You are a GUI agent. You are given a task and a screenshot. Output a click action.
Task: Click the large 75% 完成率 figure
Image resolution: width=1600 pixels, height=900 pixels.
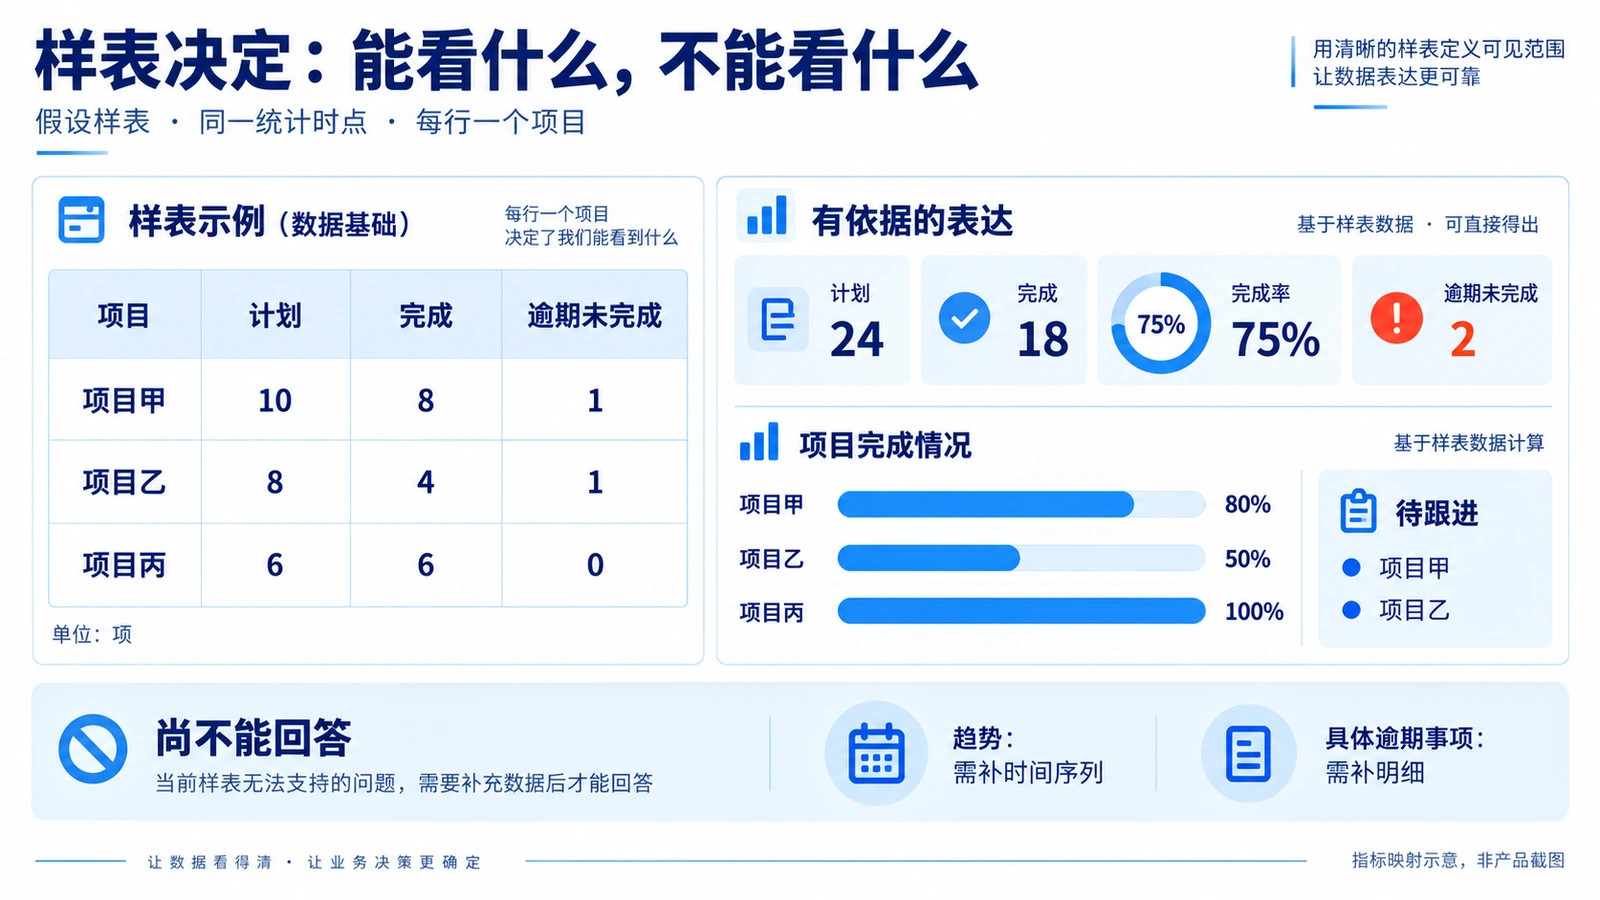(x=1276, y=340)
